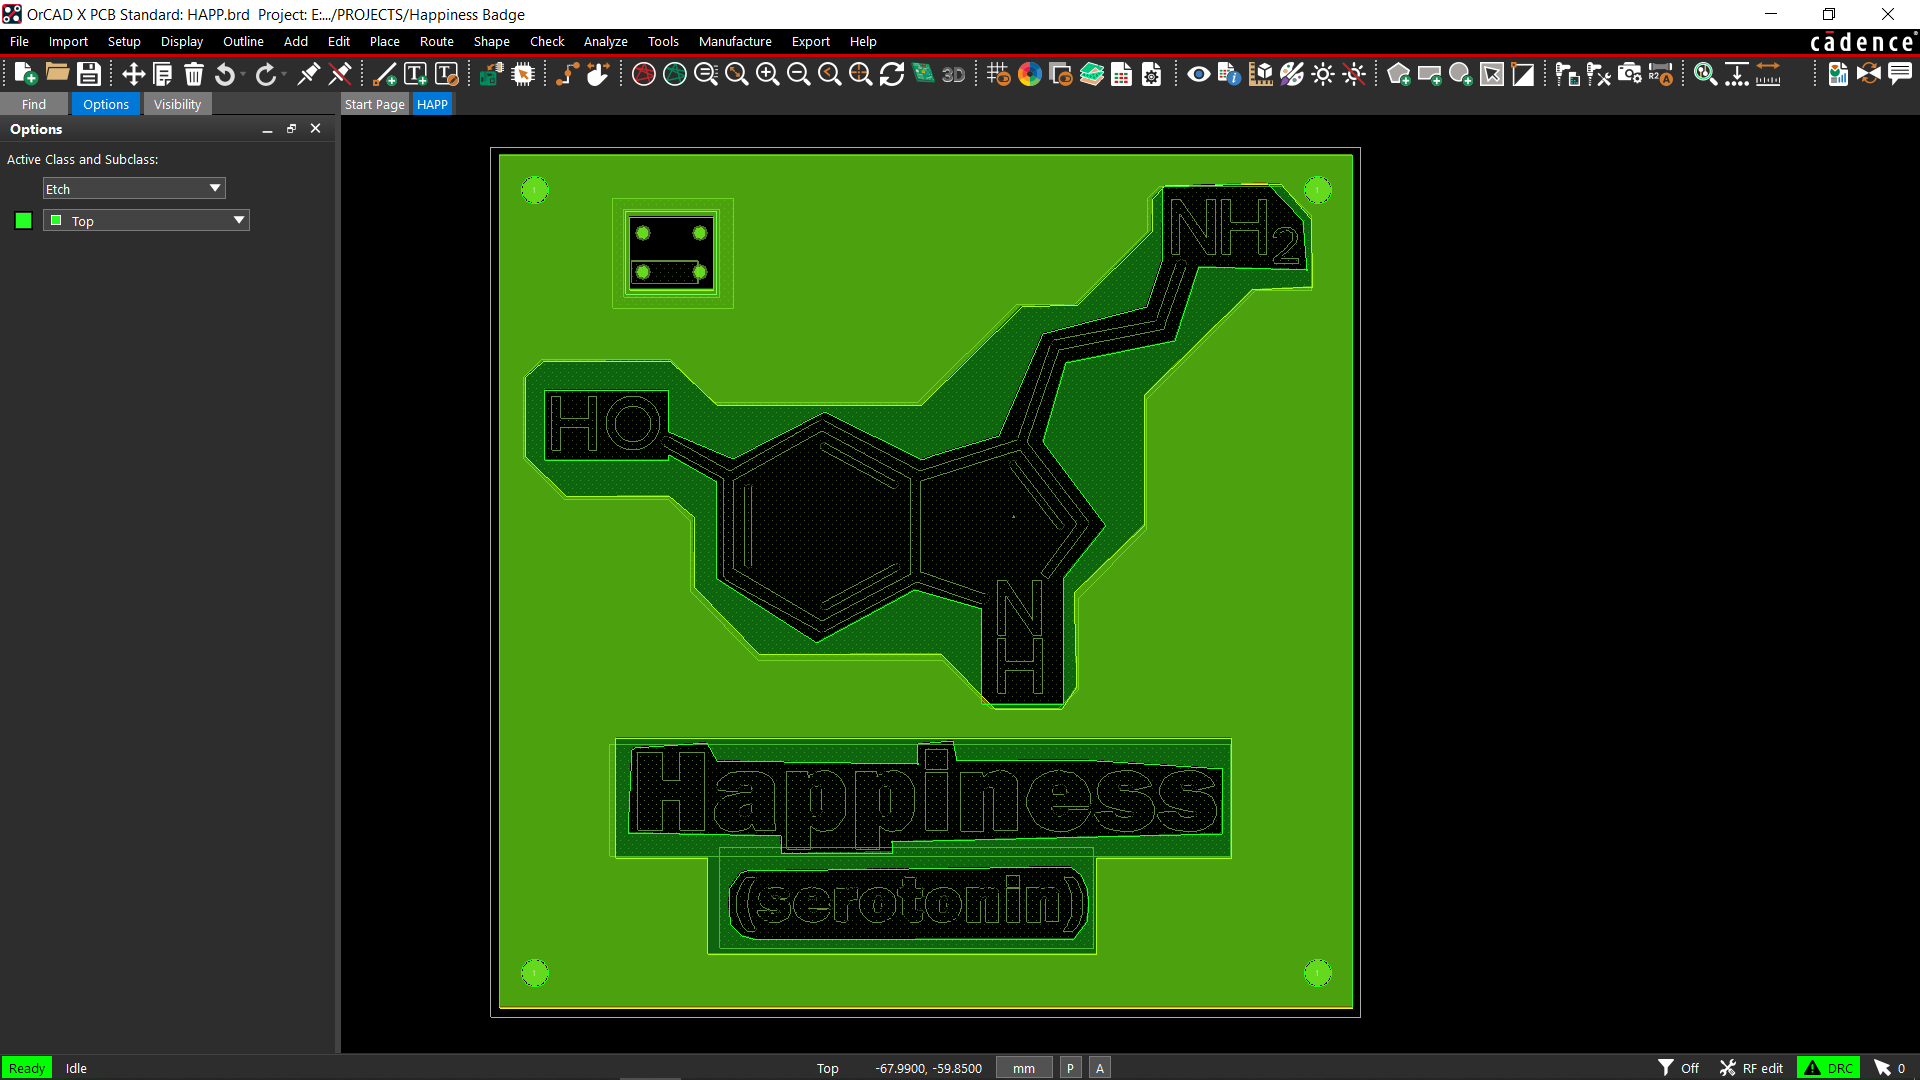Screen dimensions: 1920x1080
Task: Float the Options panel
Action: point(291,129)
